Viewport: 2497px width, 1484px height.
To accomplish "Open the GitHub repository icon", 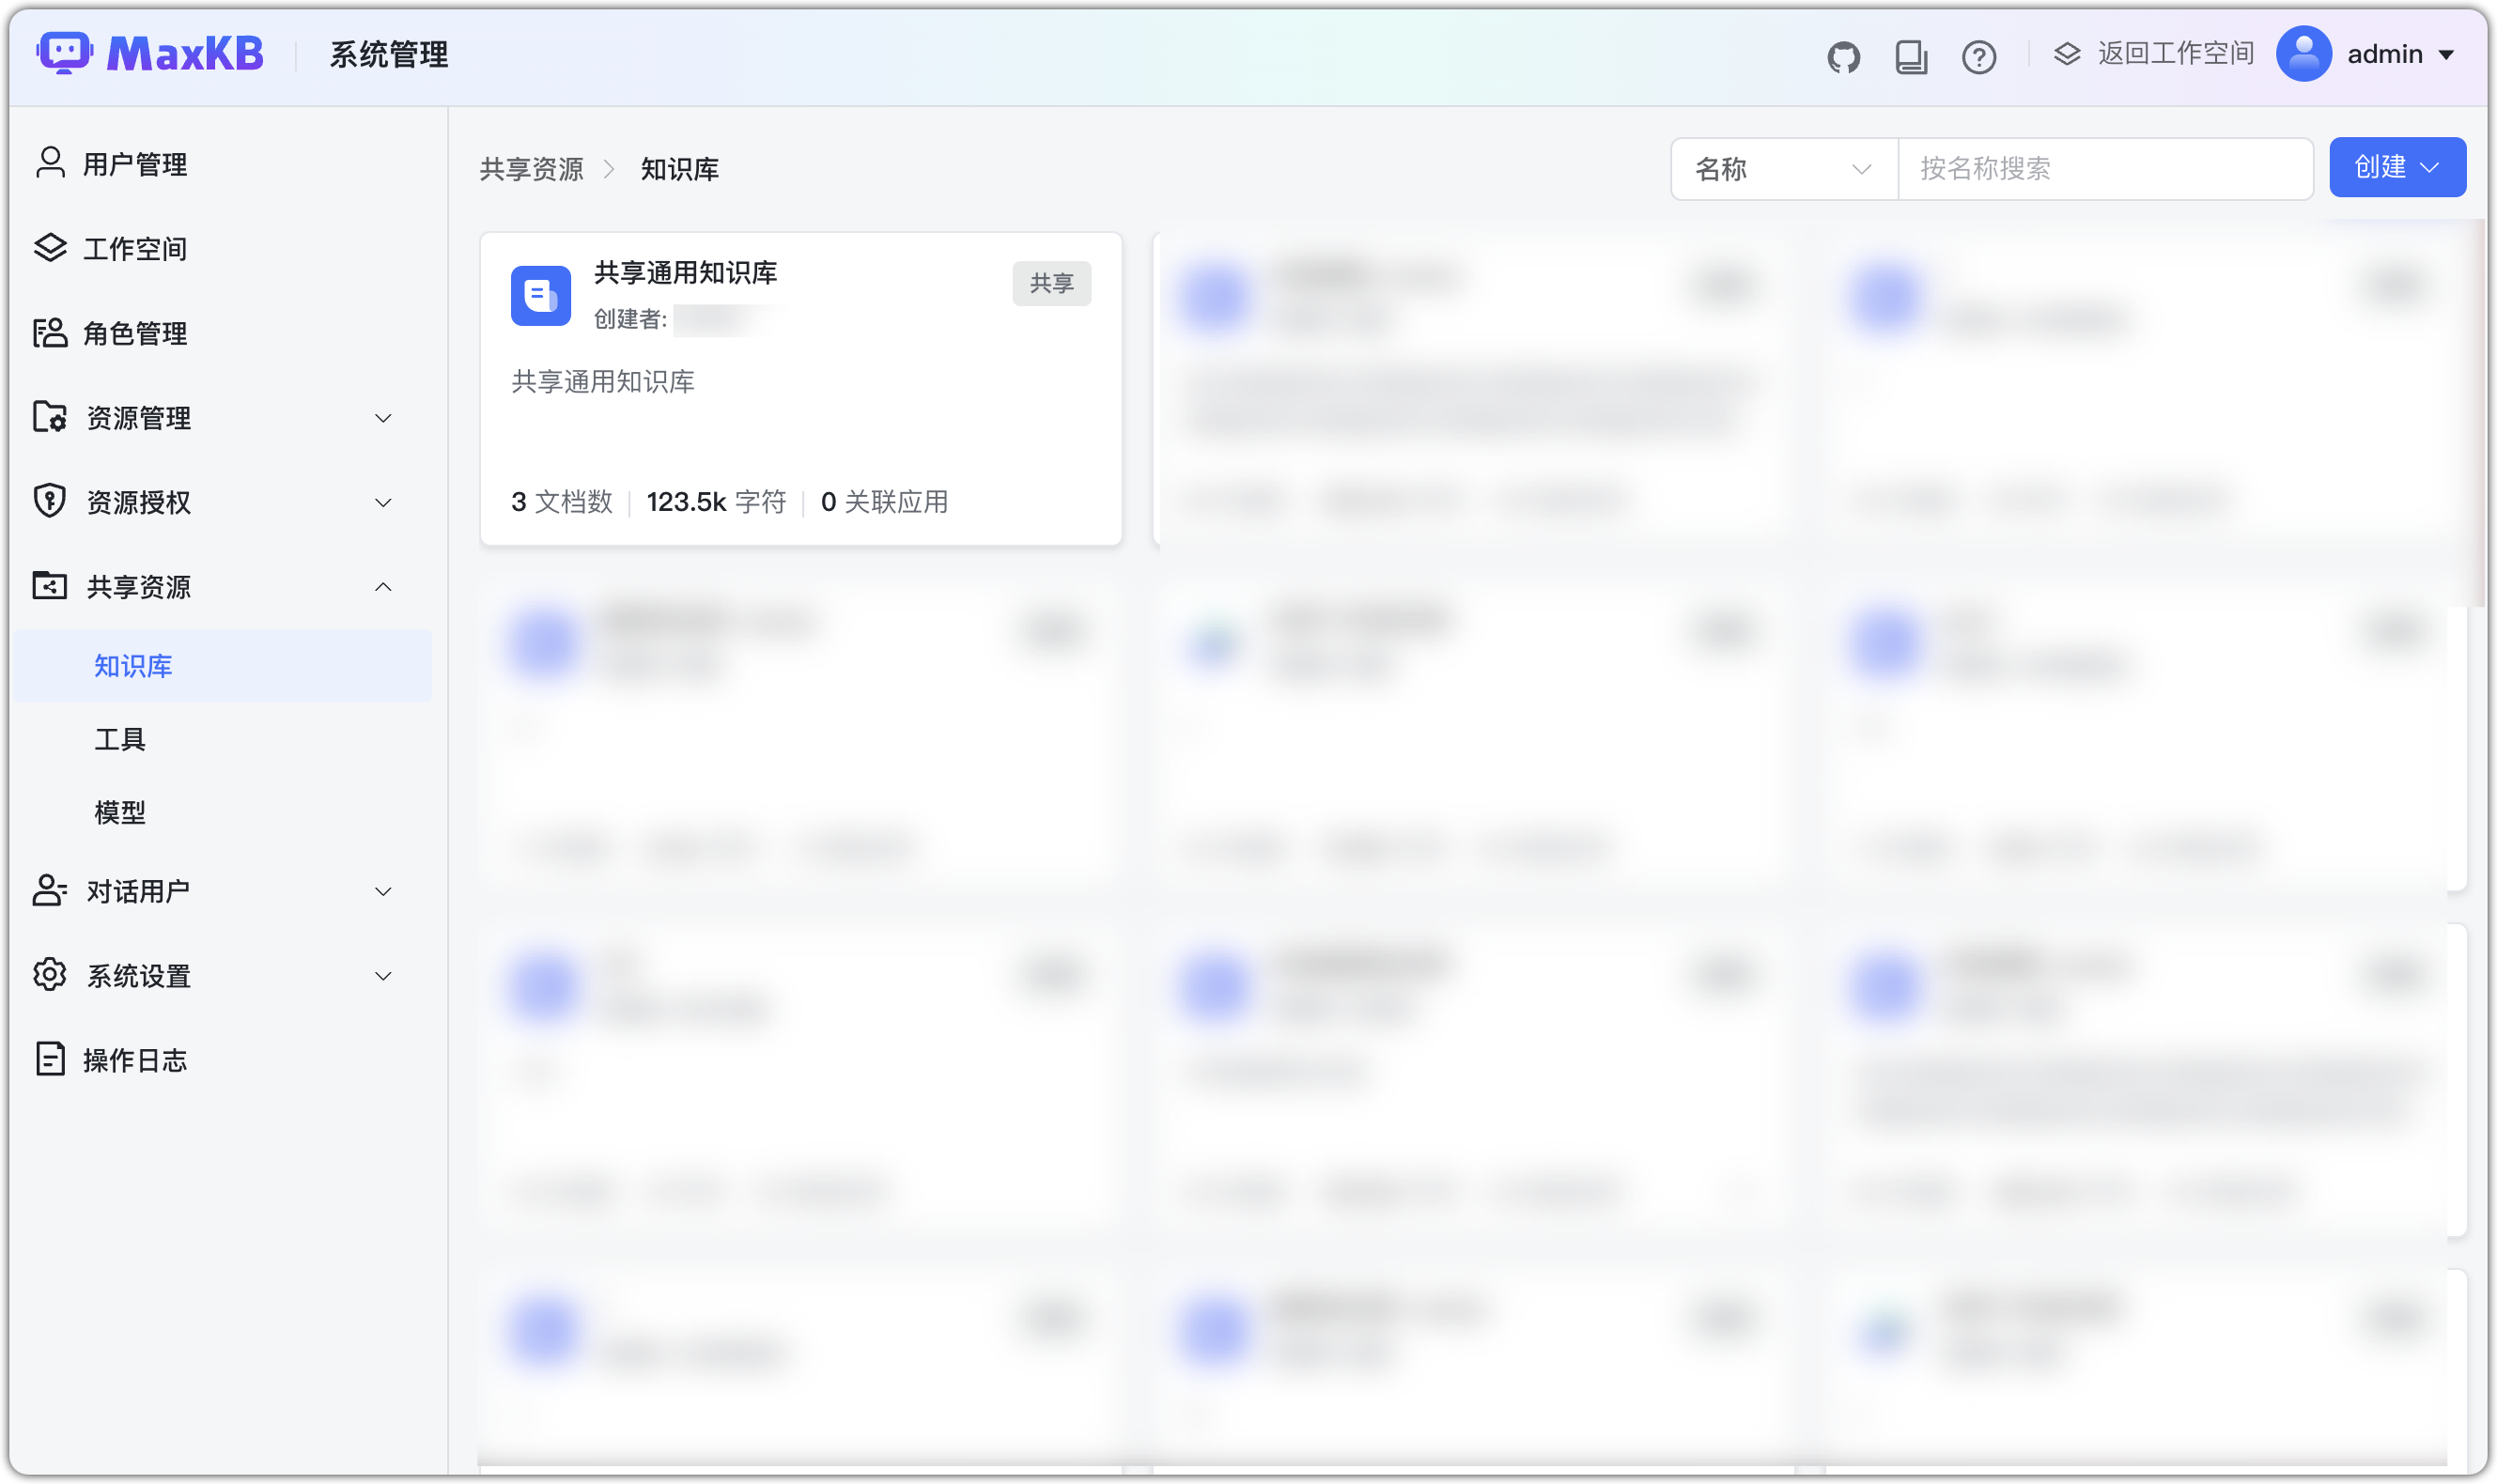I will (x=1843, y=57).
